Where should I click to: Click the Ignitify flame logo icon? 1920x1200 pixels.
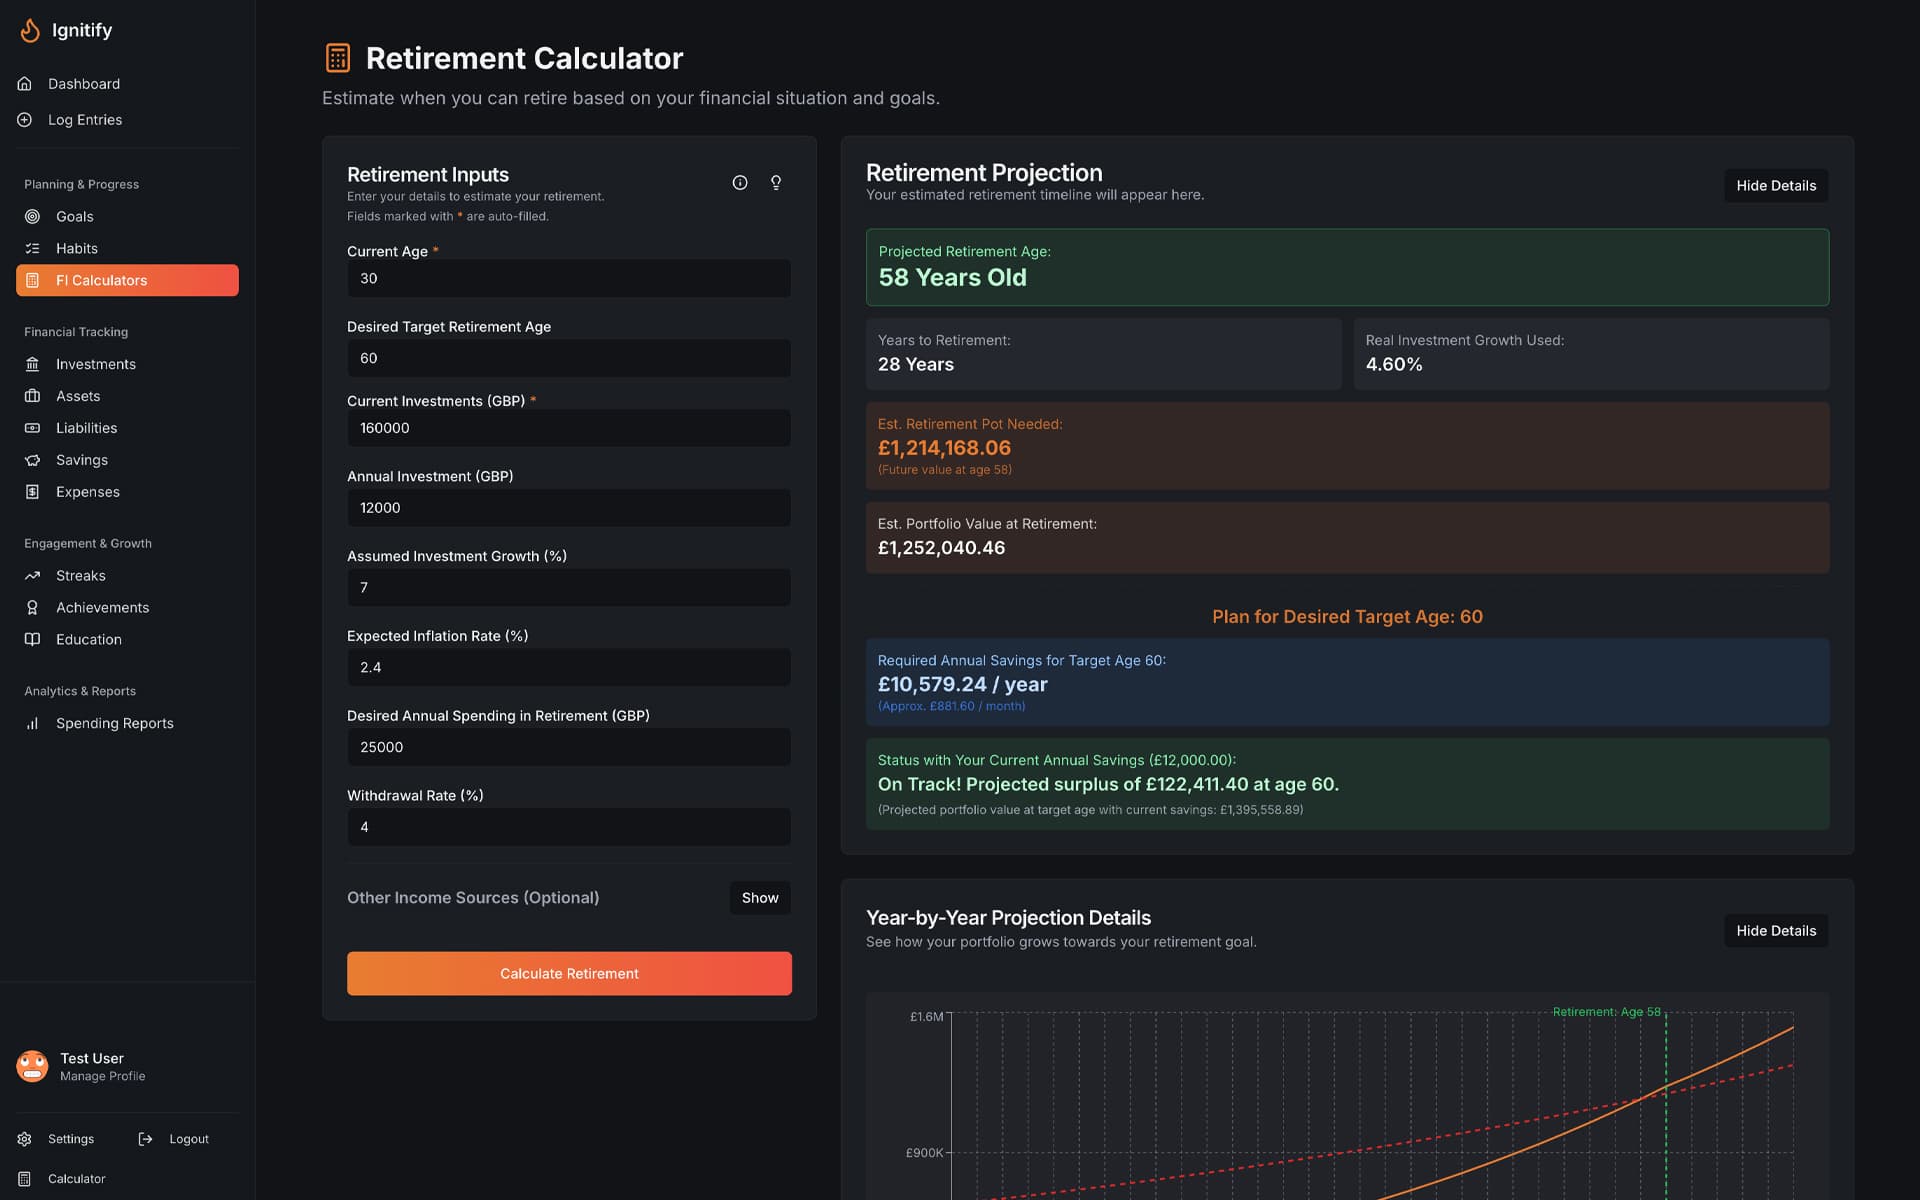(x=30, y=30)
